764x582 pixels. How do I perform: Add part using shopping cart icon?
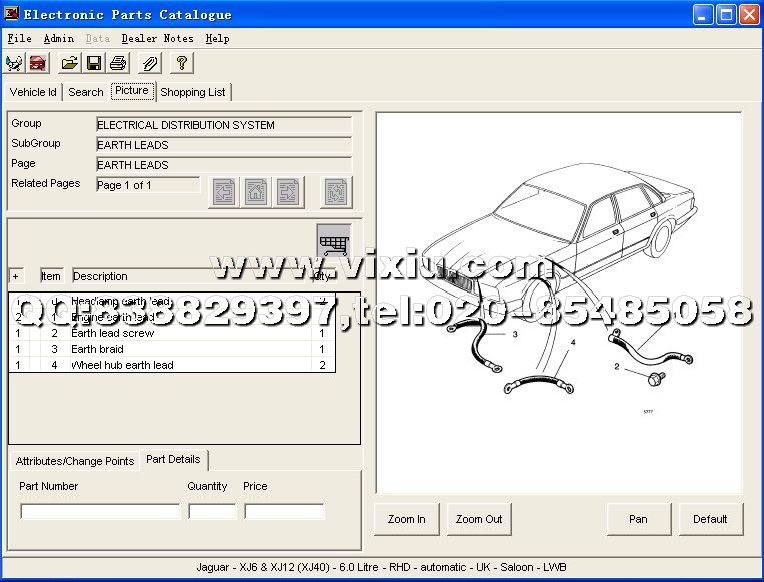(334, 241)
